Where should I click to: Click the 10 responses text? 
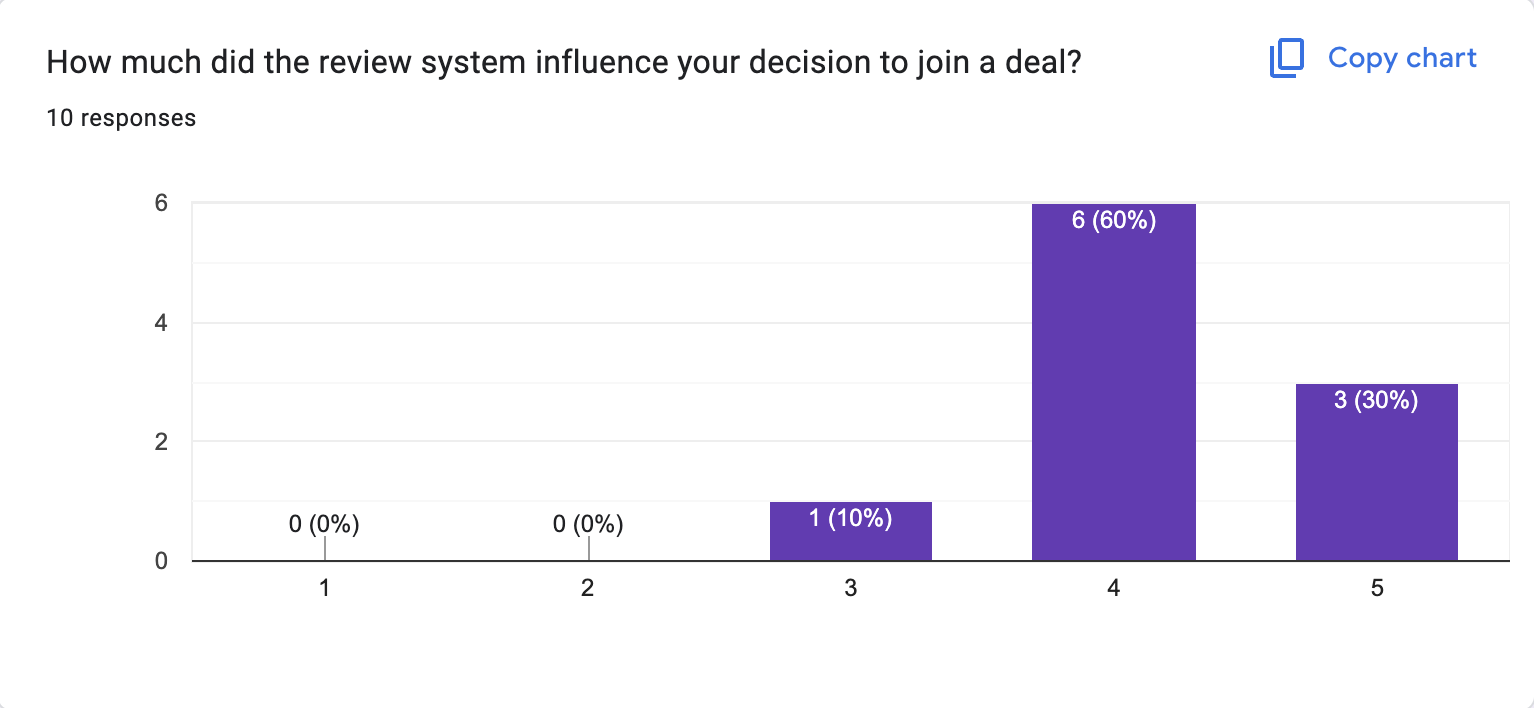click(121, 118)
